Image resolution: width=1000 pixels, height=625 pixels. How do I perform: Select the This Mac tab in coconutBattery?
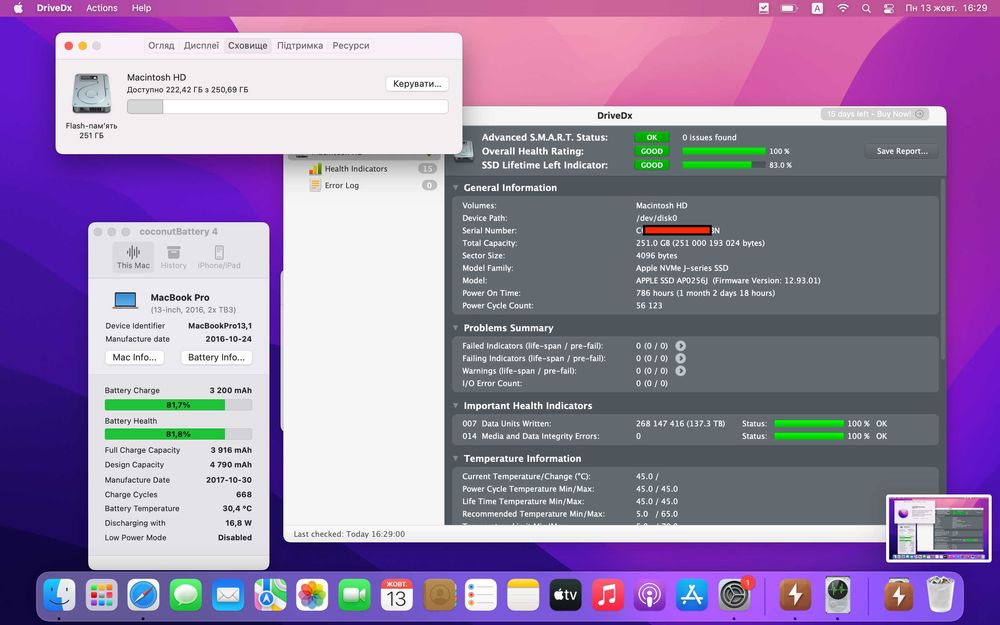133,257
